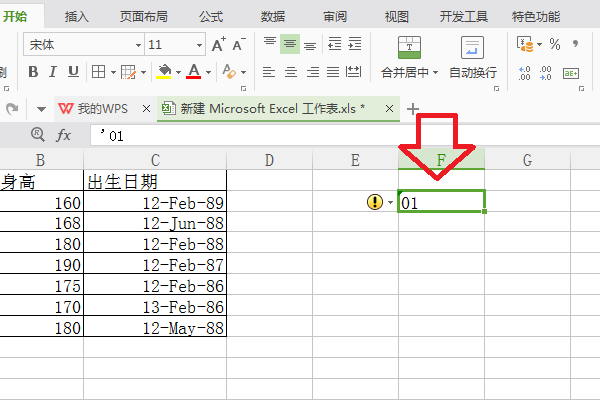The height and width of the screenshot is (400, 600).
Task: Align text right horizontally
Action: coord(313,72)
